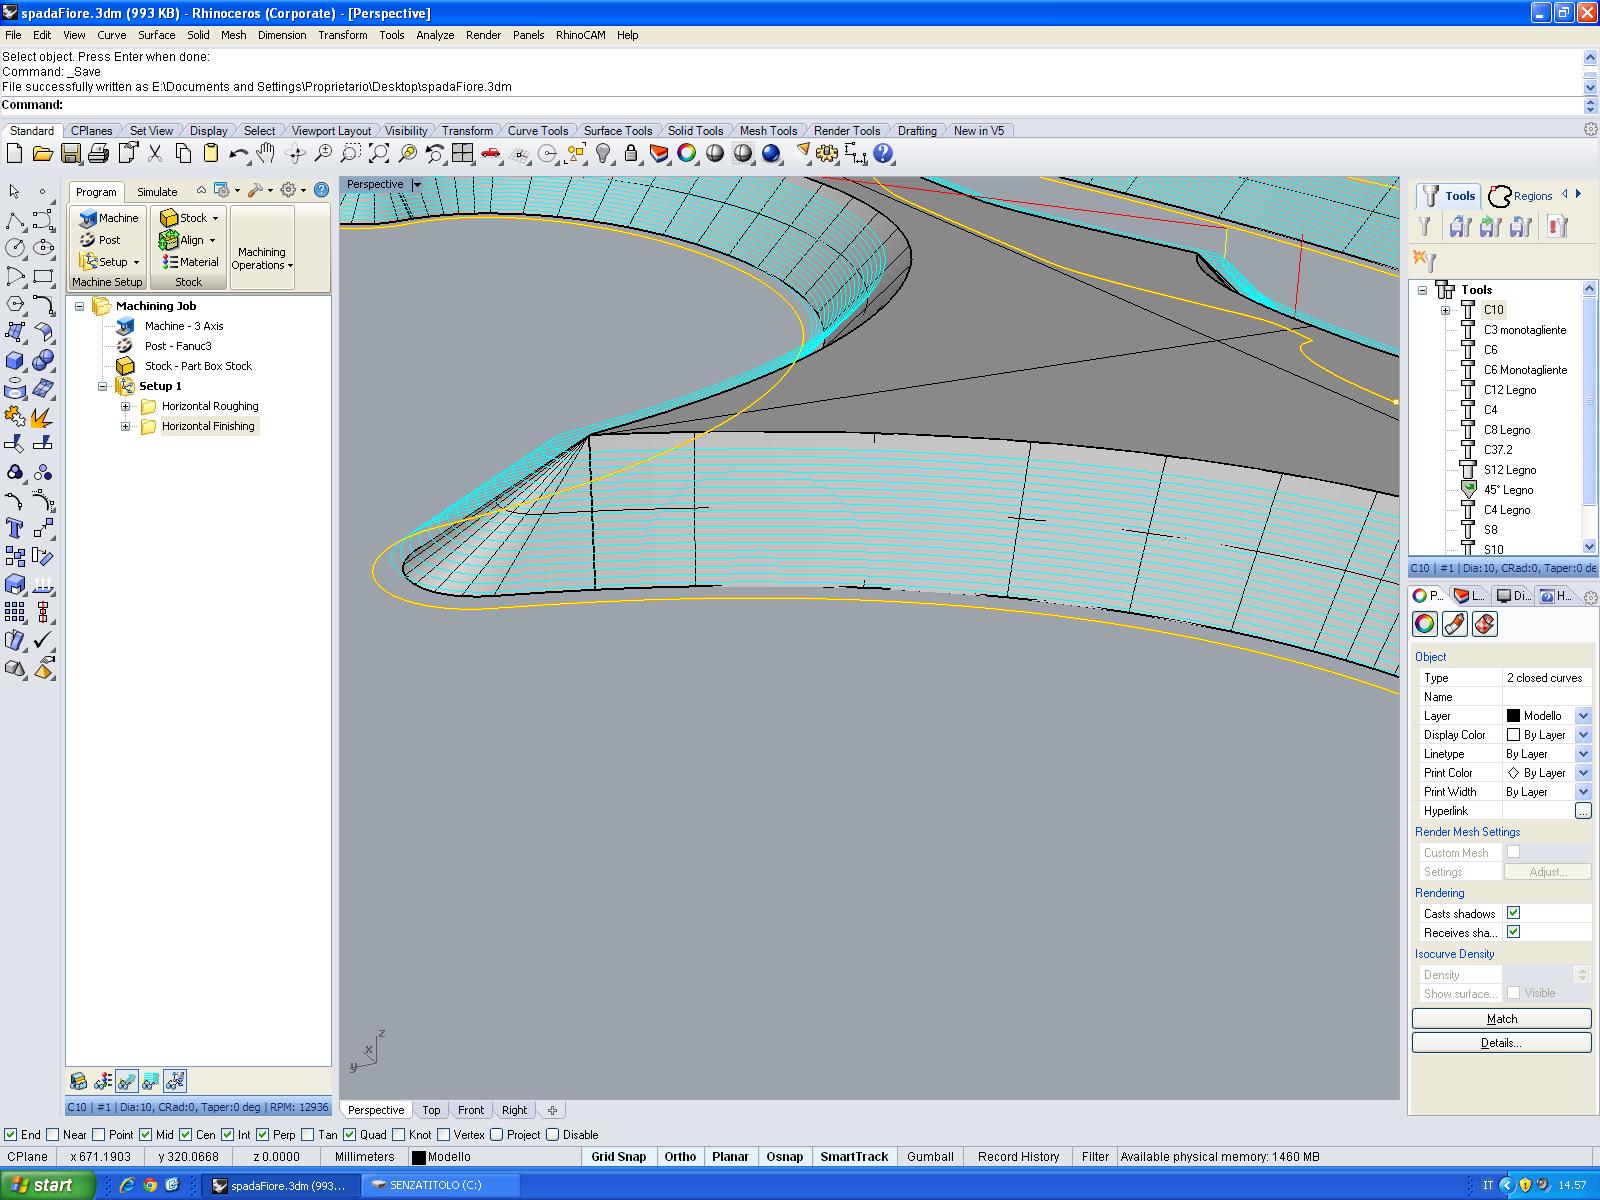
Task: Click the Zoom extents icon
Action: tap(379, 153)
